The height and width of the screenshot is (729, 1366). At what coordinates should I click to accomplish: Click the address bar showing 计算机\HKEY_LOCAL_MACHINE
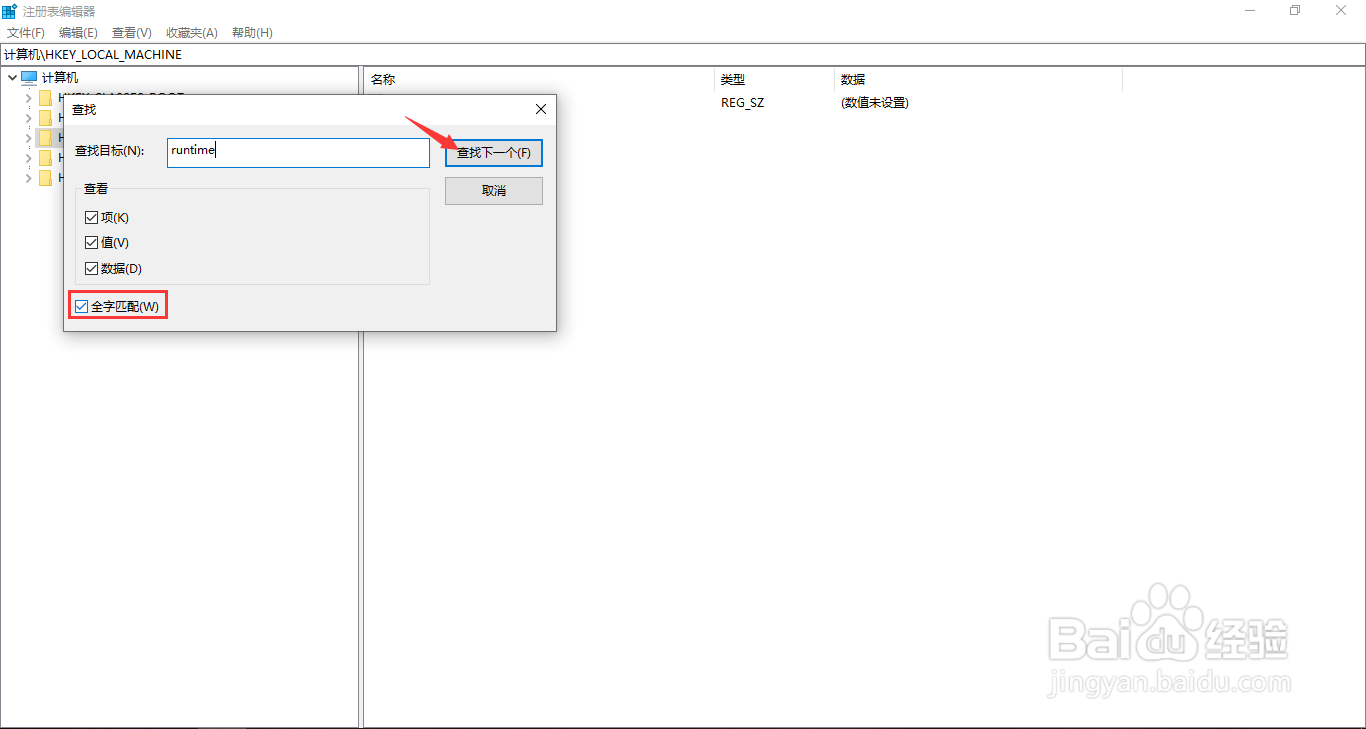coord(683,55)
